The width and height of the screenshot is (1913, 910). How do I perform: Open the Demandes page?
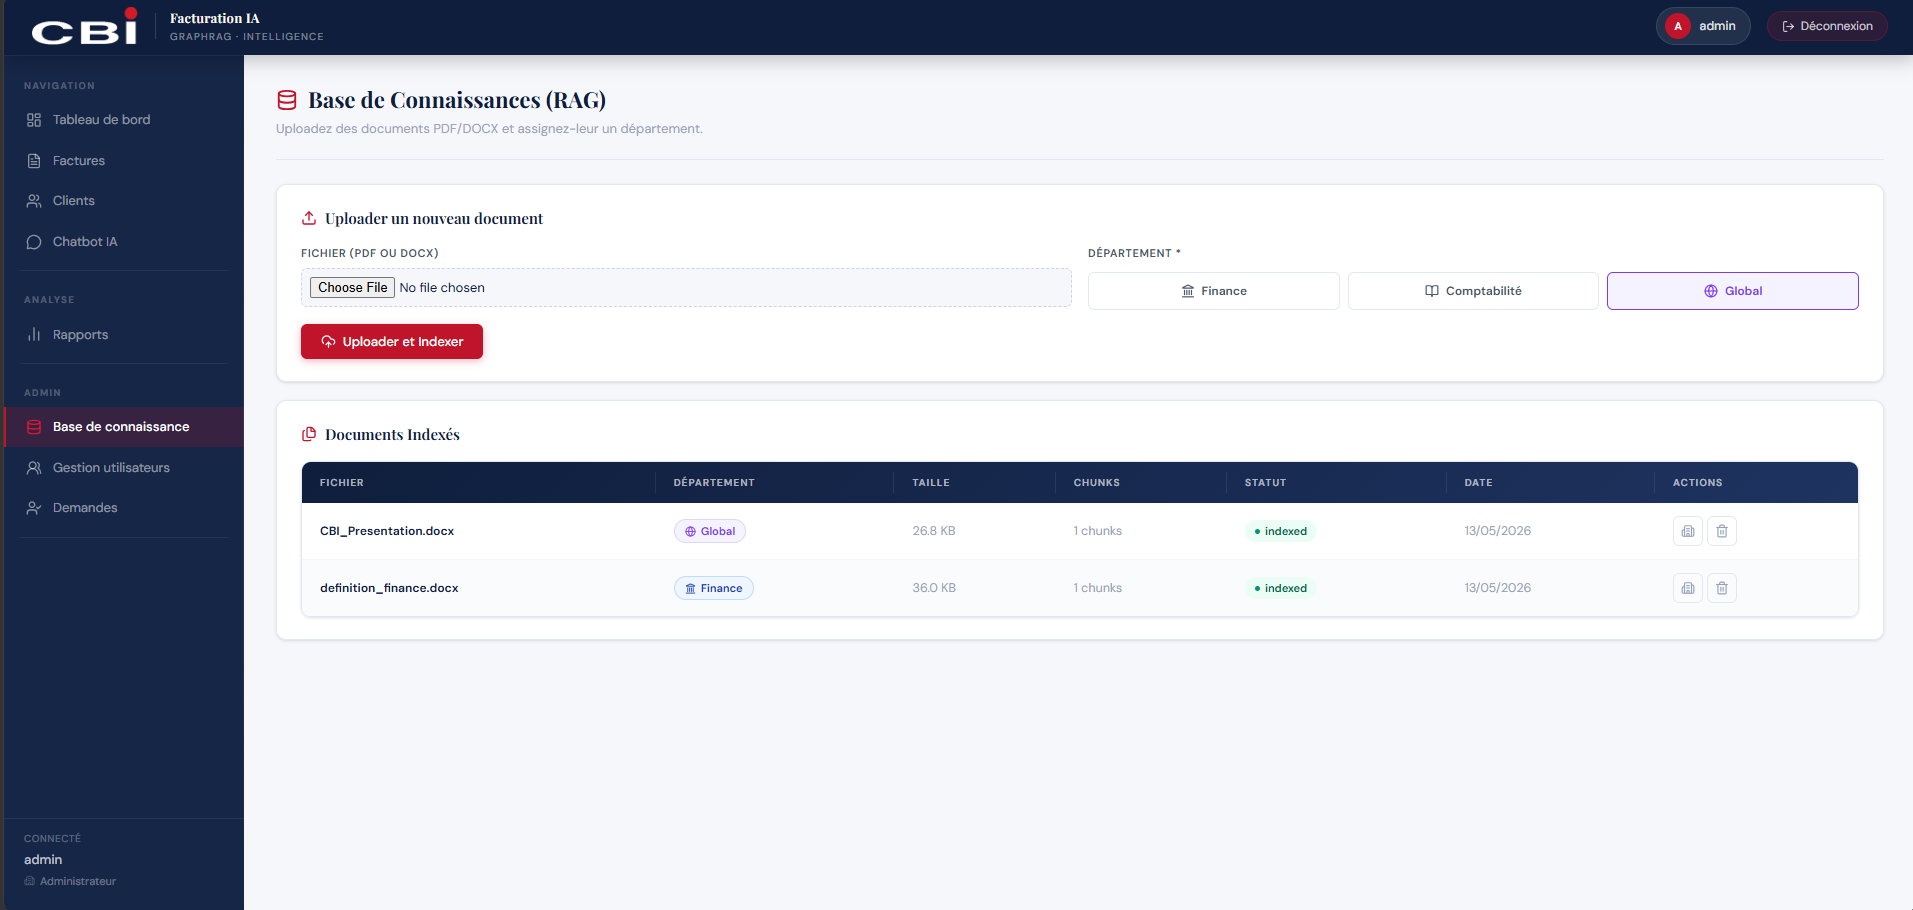(x=124, y=508)
